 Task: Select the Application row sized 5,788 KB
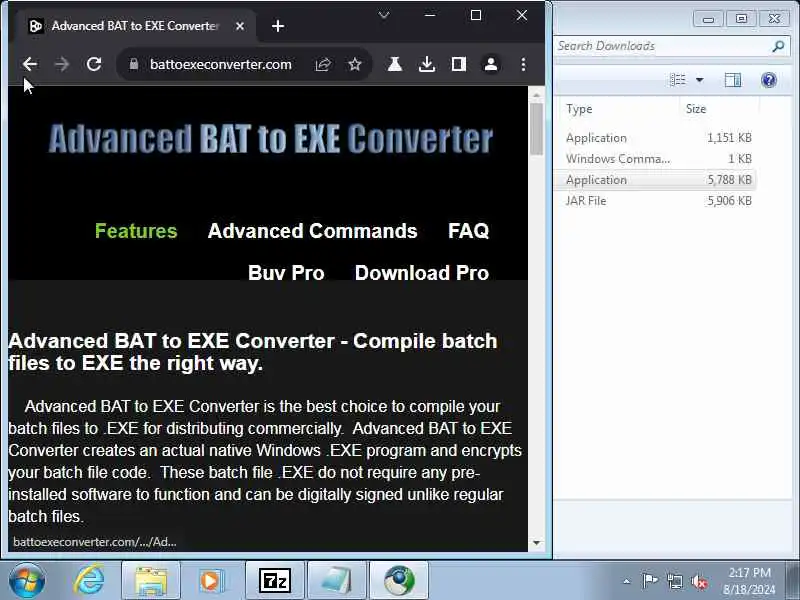[x=655, y=180]
